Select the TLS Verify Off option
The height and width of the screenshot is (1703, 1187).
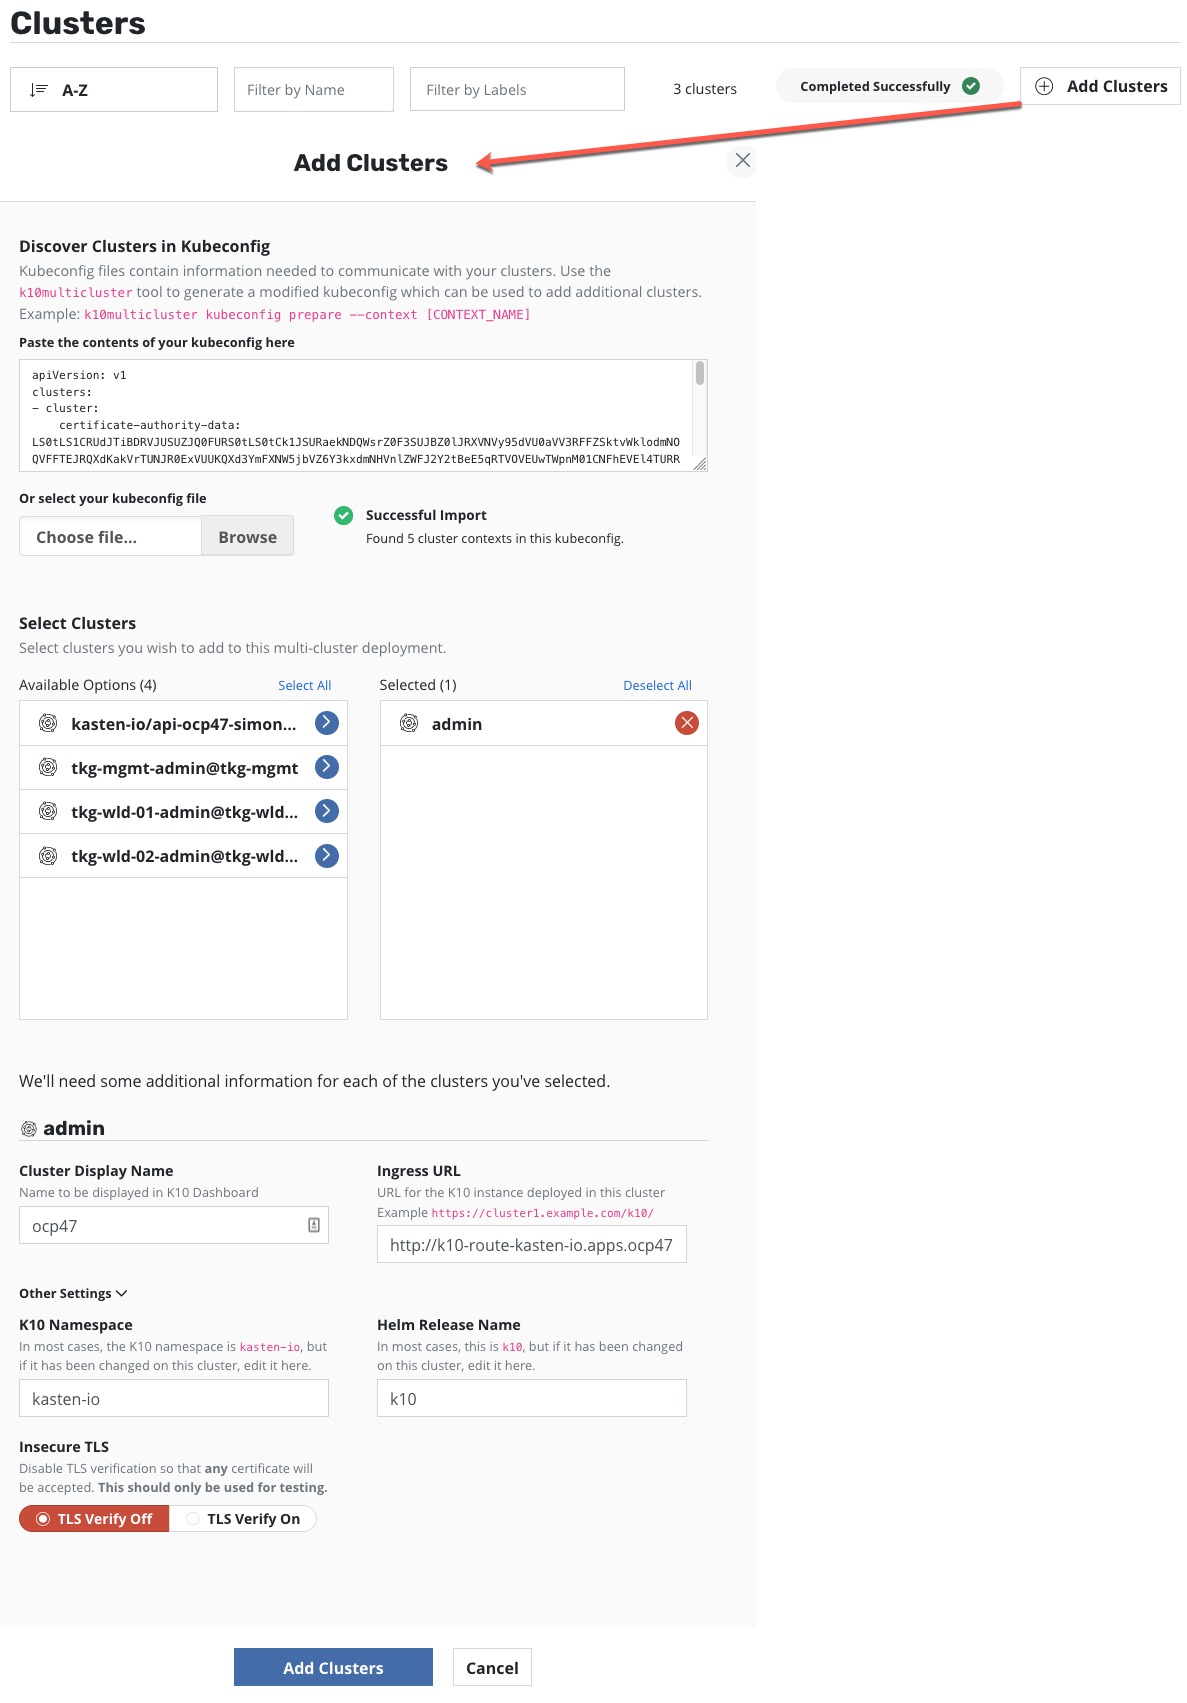click(94, 1518)
